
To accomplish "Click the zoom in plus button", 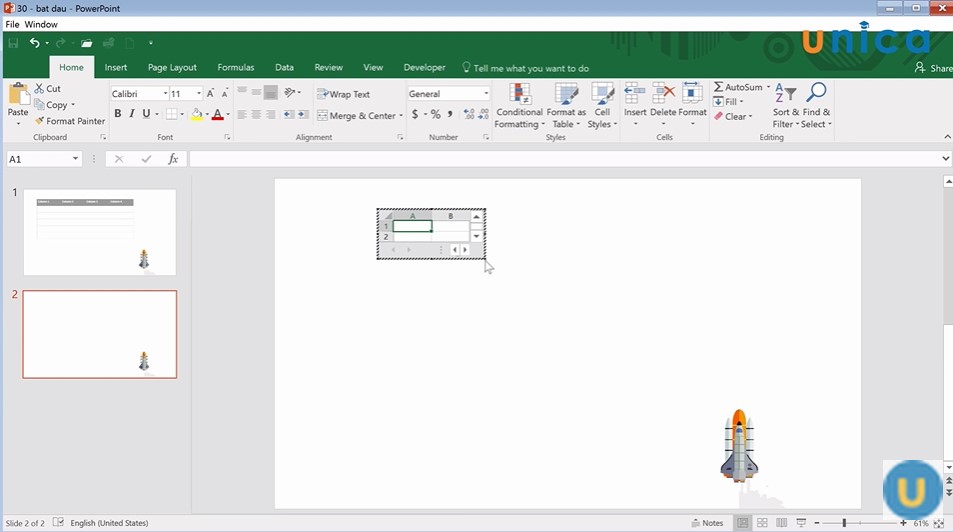I will [x=903, y=523].
